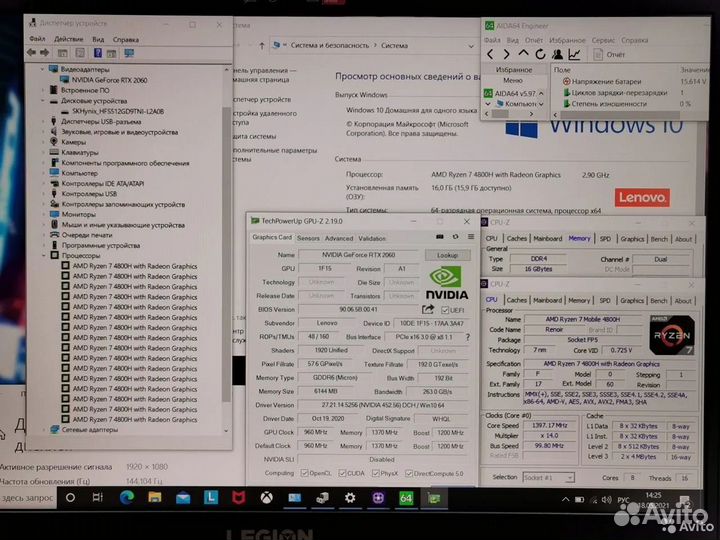Open GPU-Z hamburger menu icon
Image resolution: width=720 pixels, height=540 pixels.
click(x=471, y=237)
